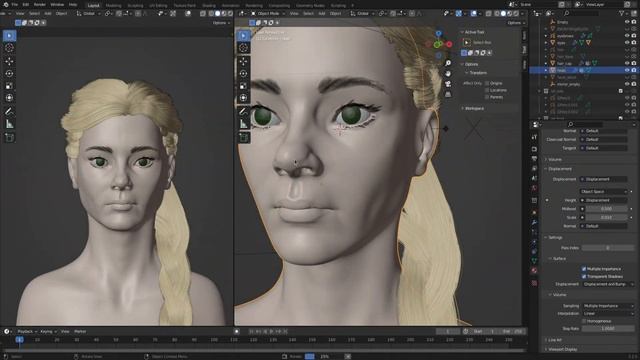Screen dimensions: 640x360
Task: Click the outliner filter funnel icon
Action: click(x=622, y=13)
